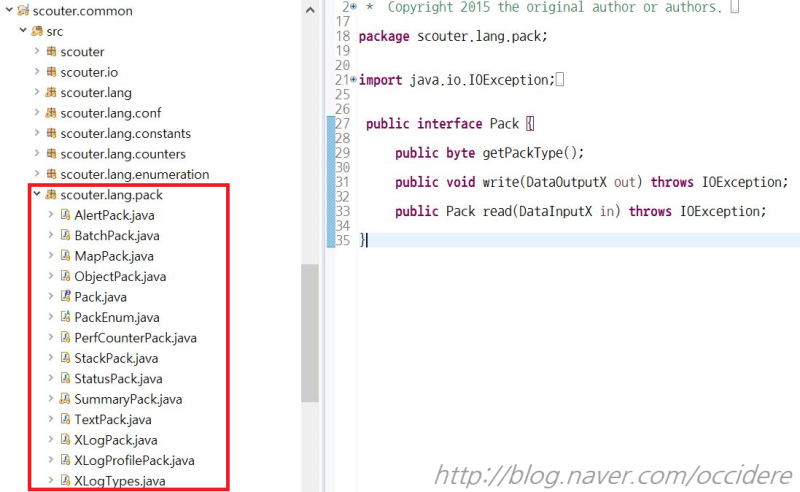Click the package explorer vertical scrollbar thumb

(310, 333)
